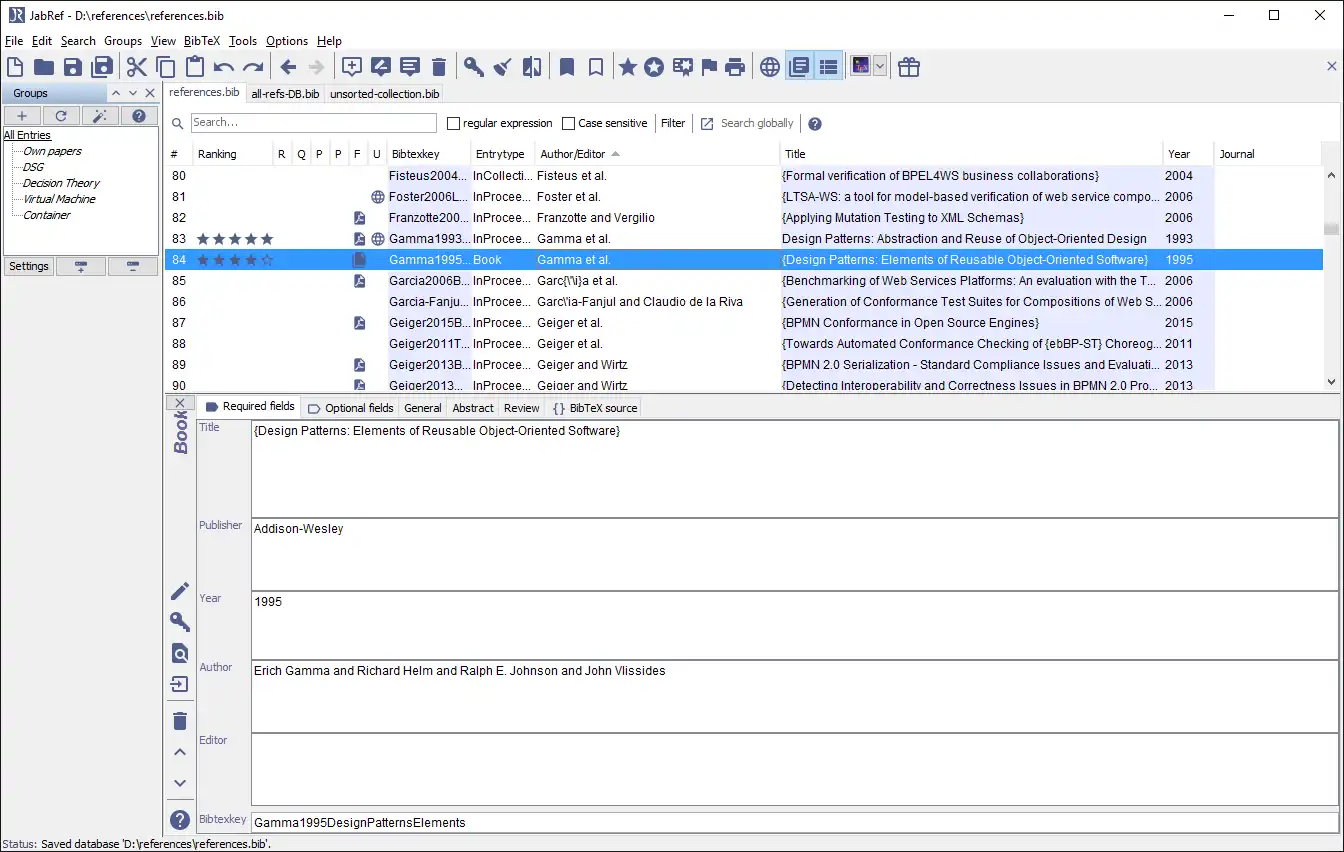Click the Save database toolbar icon
Screen dimensions: 1344x852
[72, 67]
